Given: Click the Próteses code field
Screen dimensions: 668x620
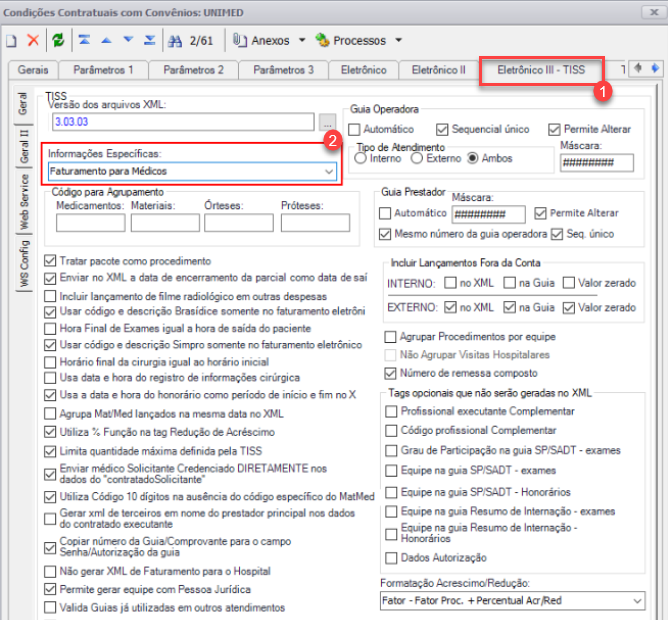Looking at the screenshot, I should click(315, 223).
